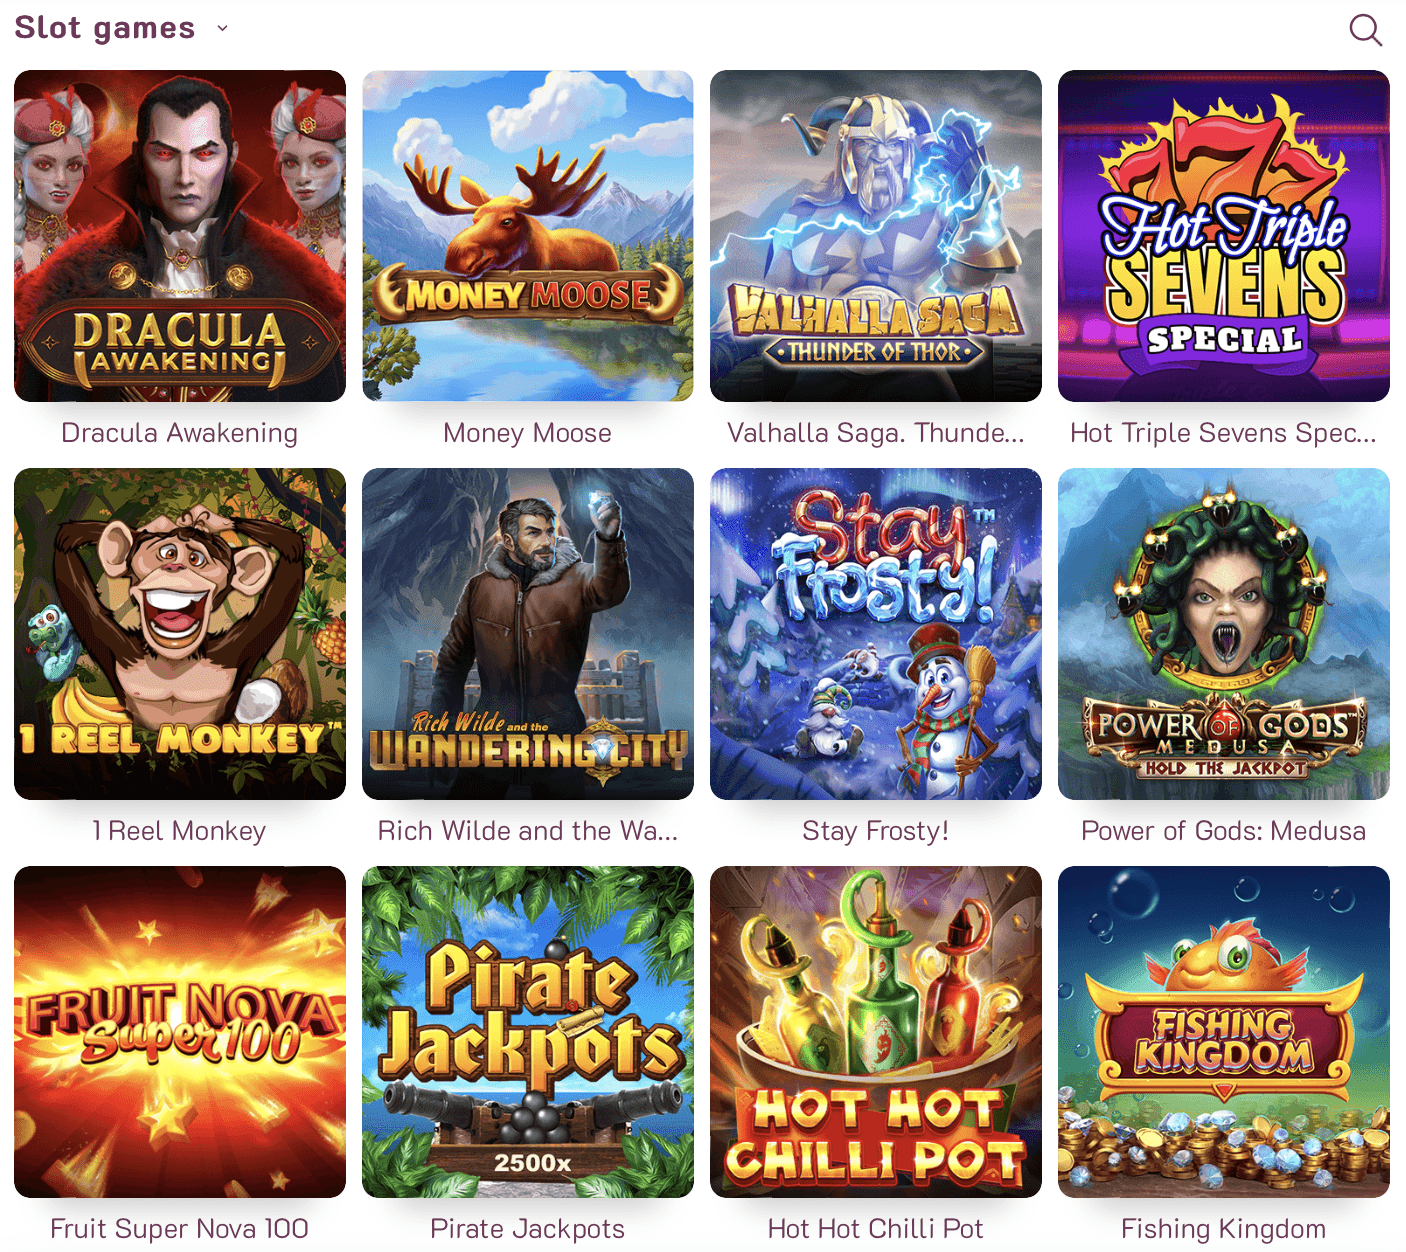Open Hot Triple Sevens Special game image
Viewport: 1406px width, 1252px height.
pos(1224,236)
